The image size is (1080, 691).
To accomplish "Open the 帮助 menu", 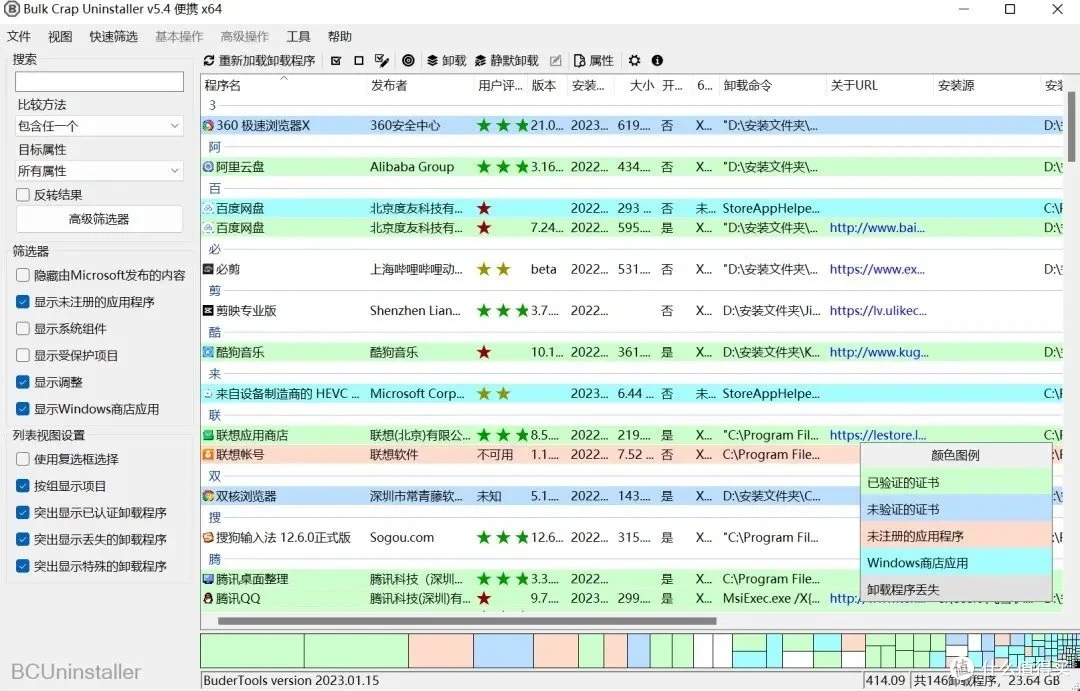I will [340, 37].
